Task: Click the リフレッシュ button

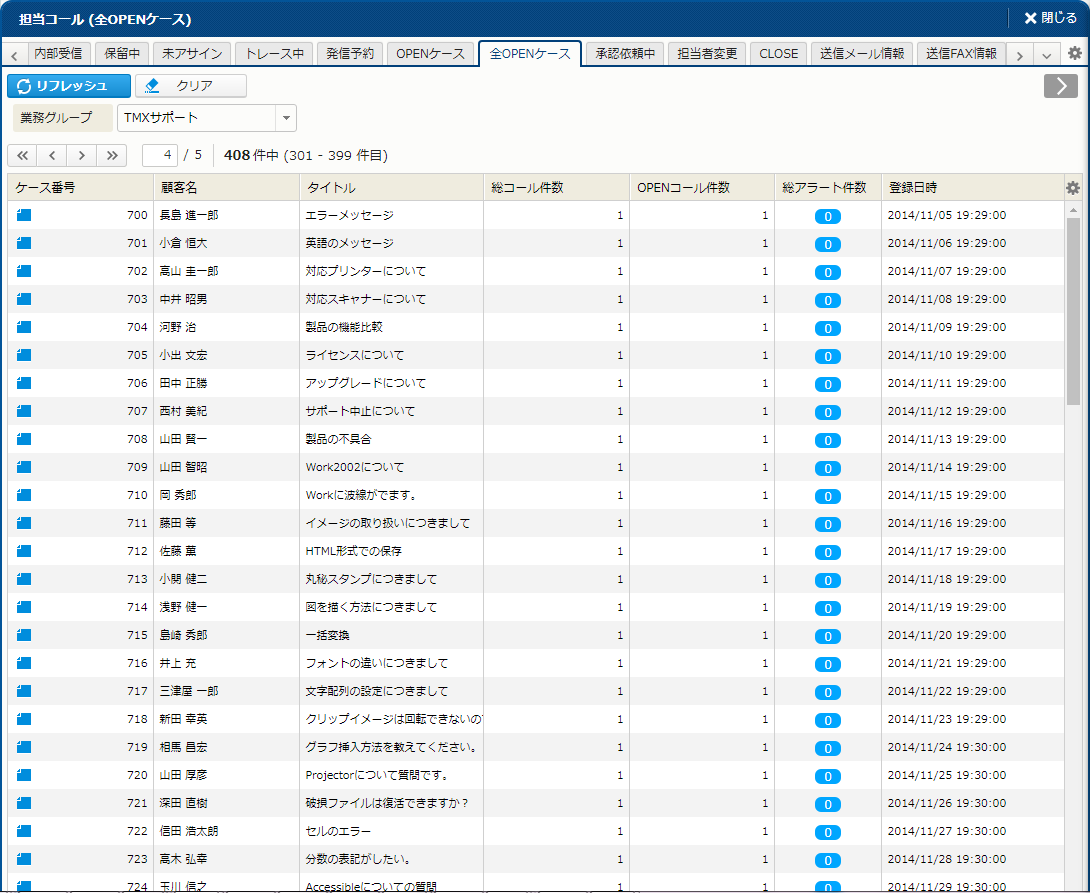Action: coord(69,86)
